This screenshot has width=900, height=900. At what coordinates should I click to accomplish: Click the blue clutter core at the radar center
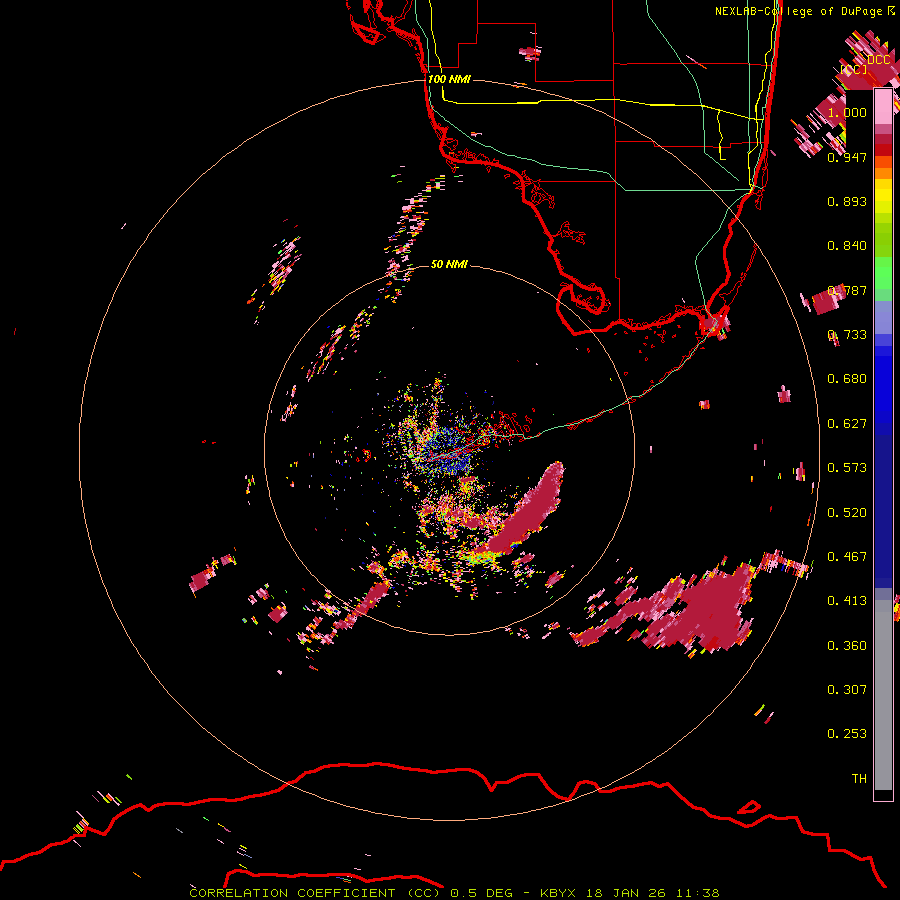tap(448, 451)
